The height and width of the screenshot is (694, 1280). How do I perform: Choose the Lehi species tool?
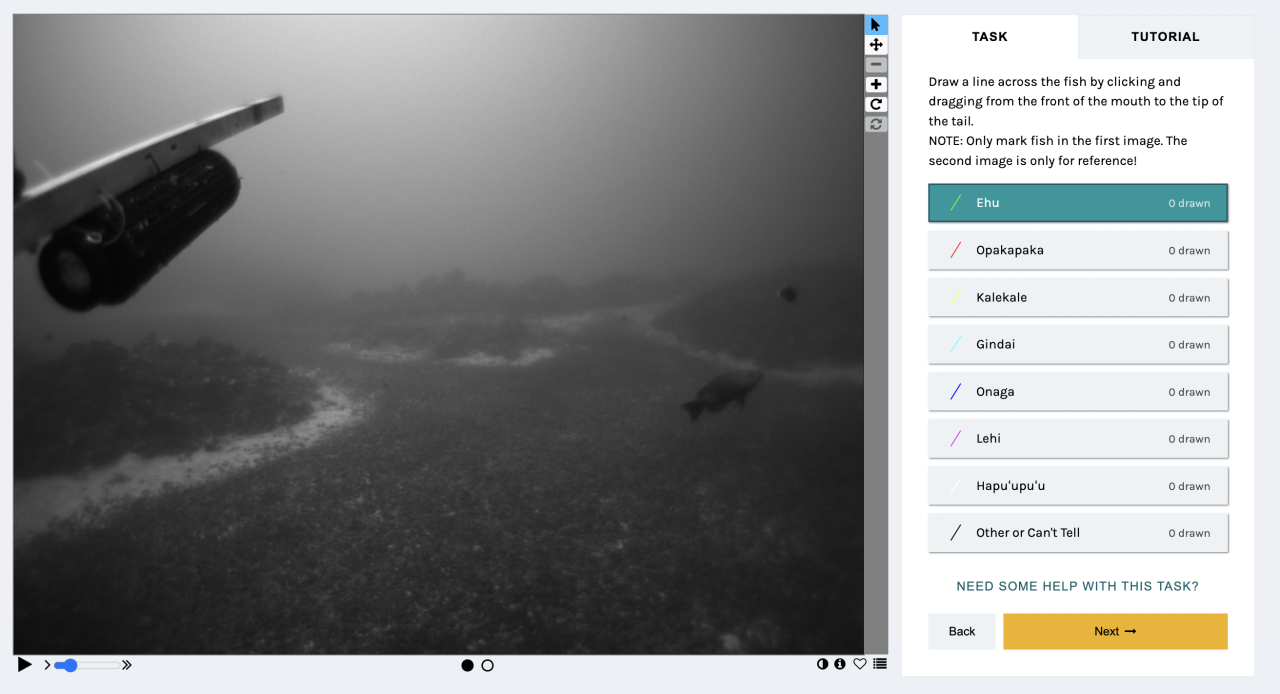point(1078,438)
